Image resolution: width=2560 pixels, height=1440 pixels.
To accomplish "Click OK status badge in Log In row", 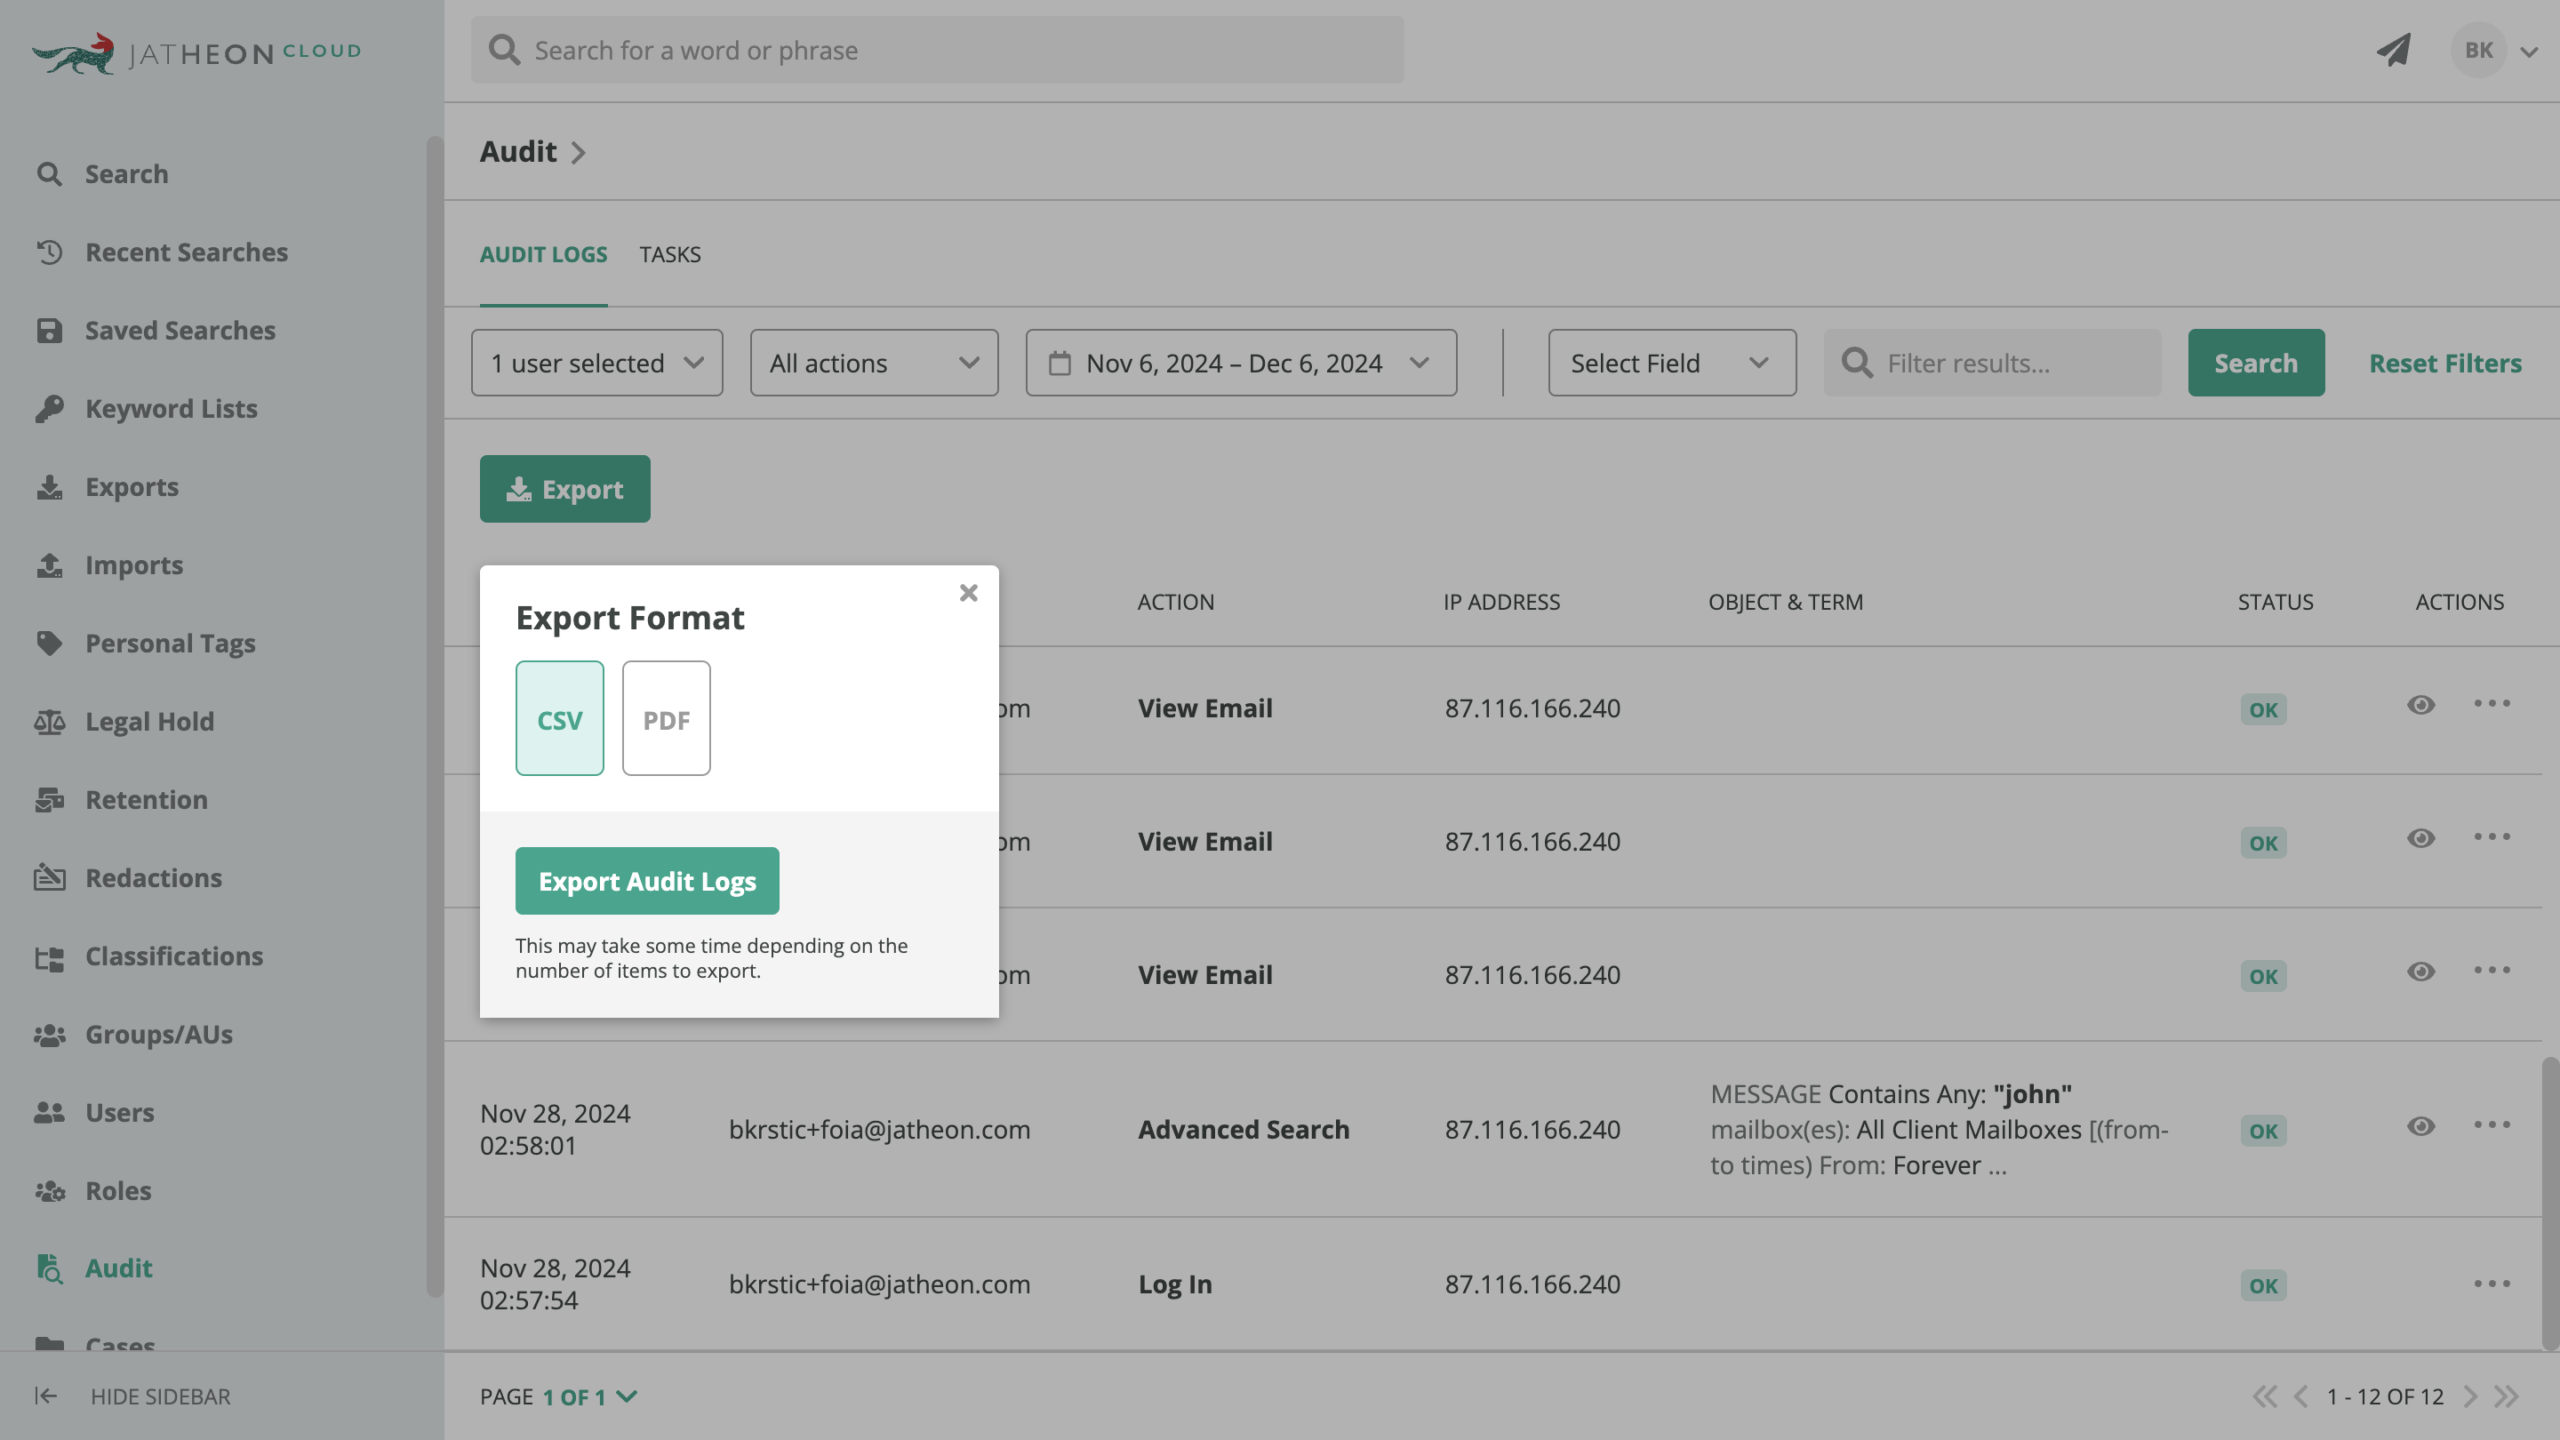I will point(2263,1286).
